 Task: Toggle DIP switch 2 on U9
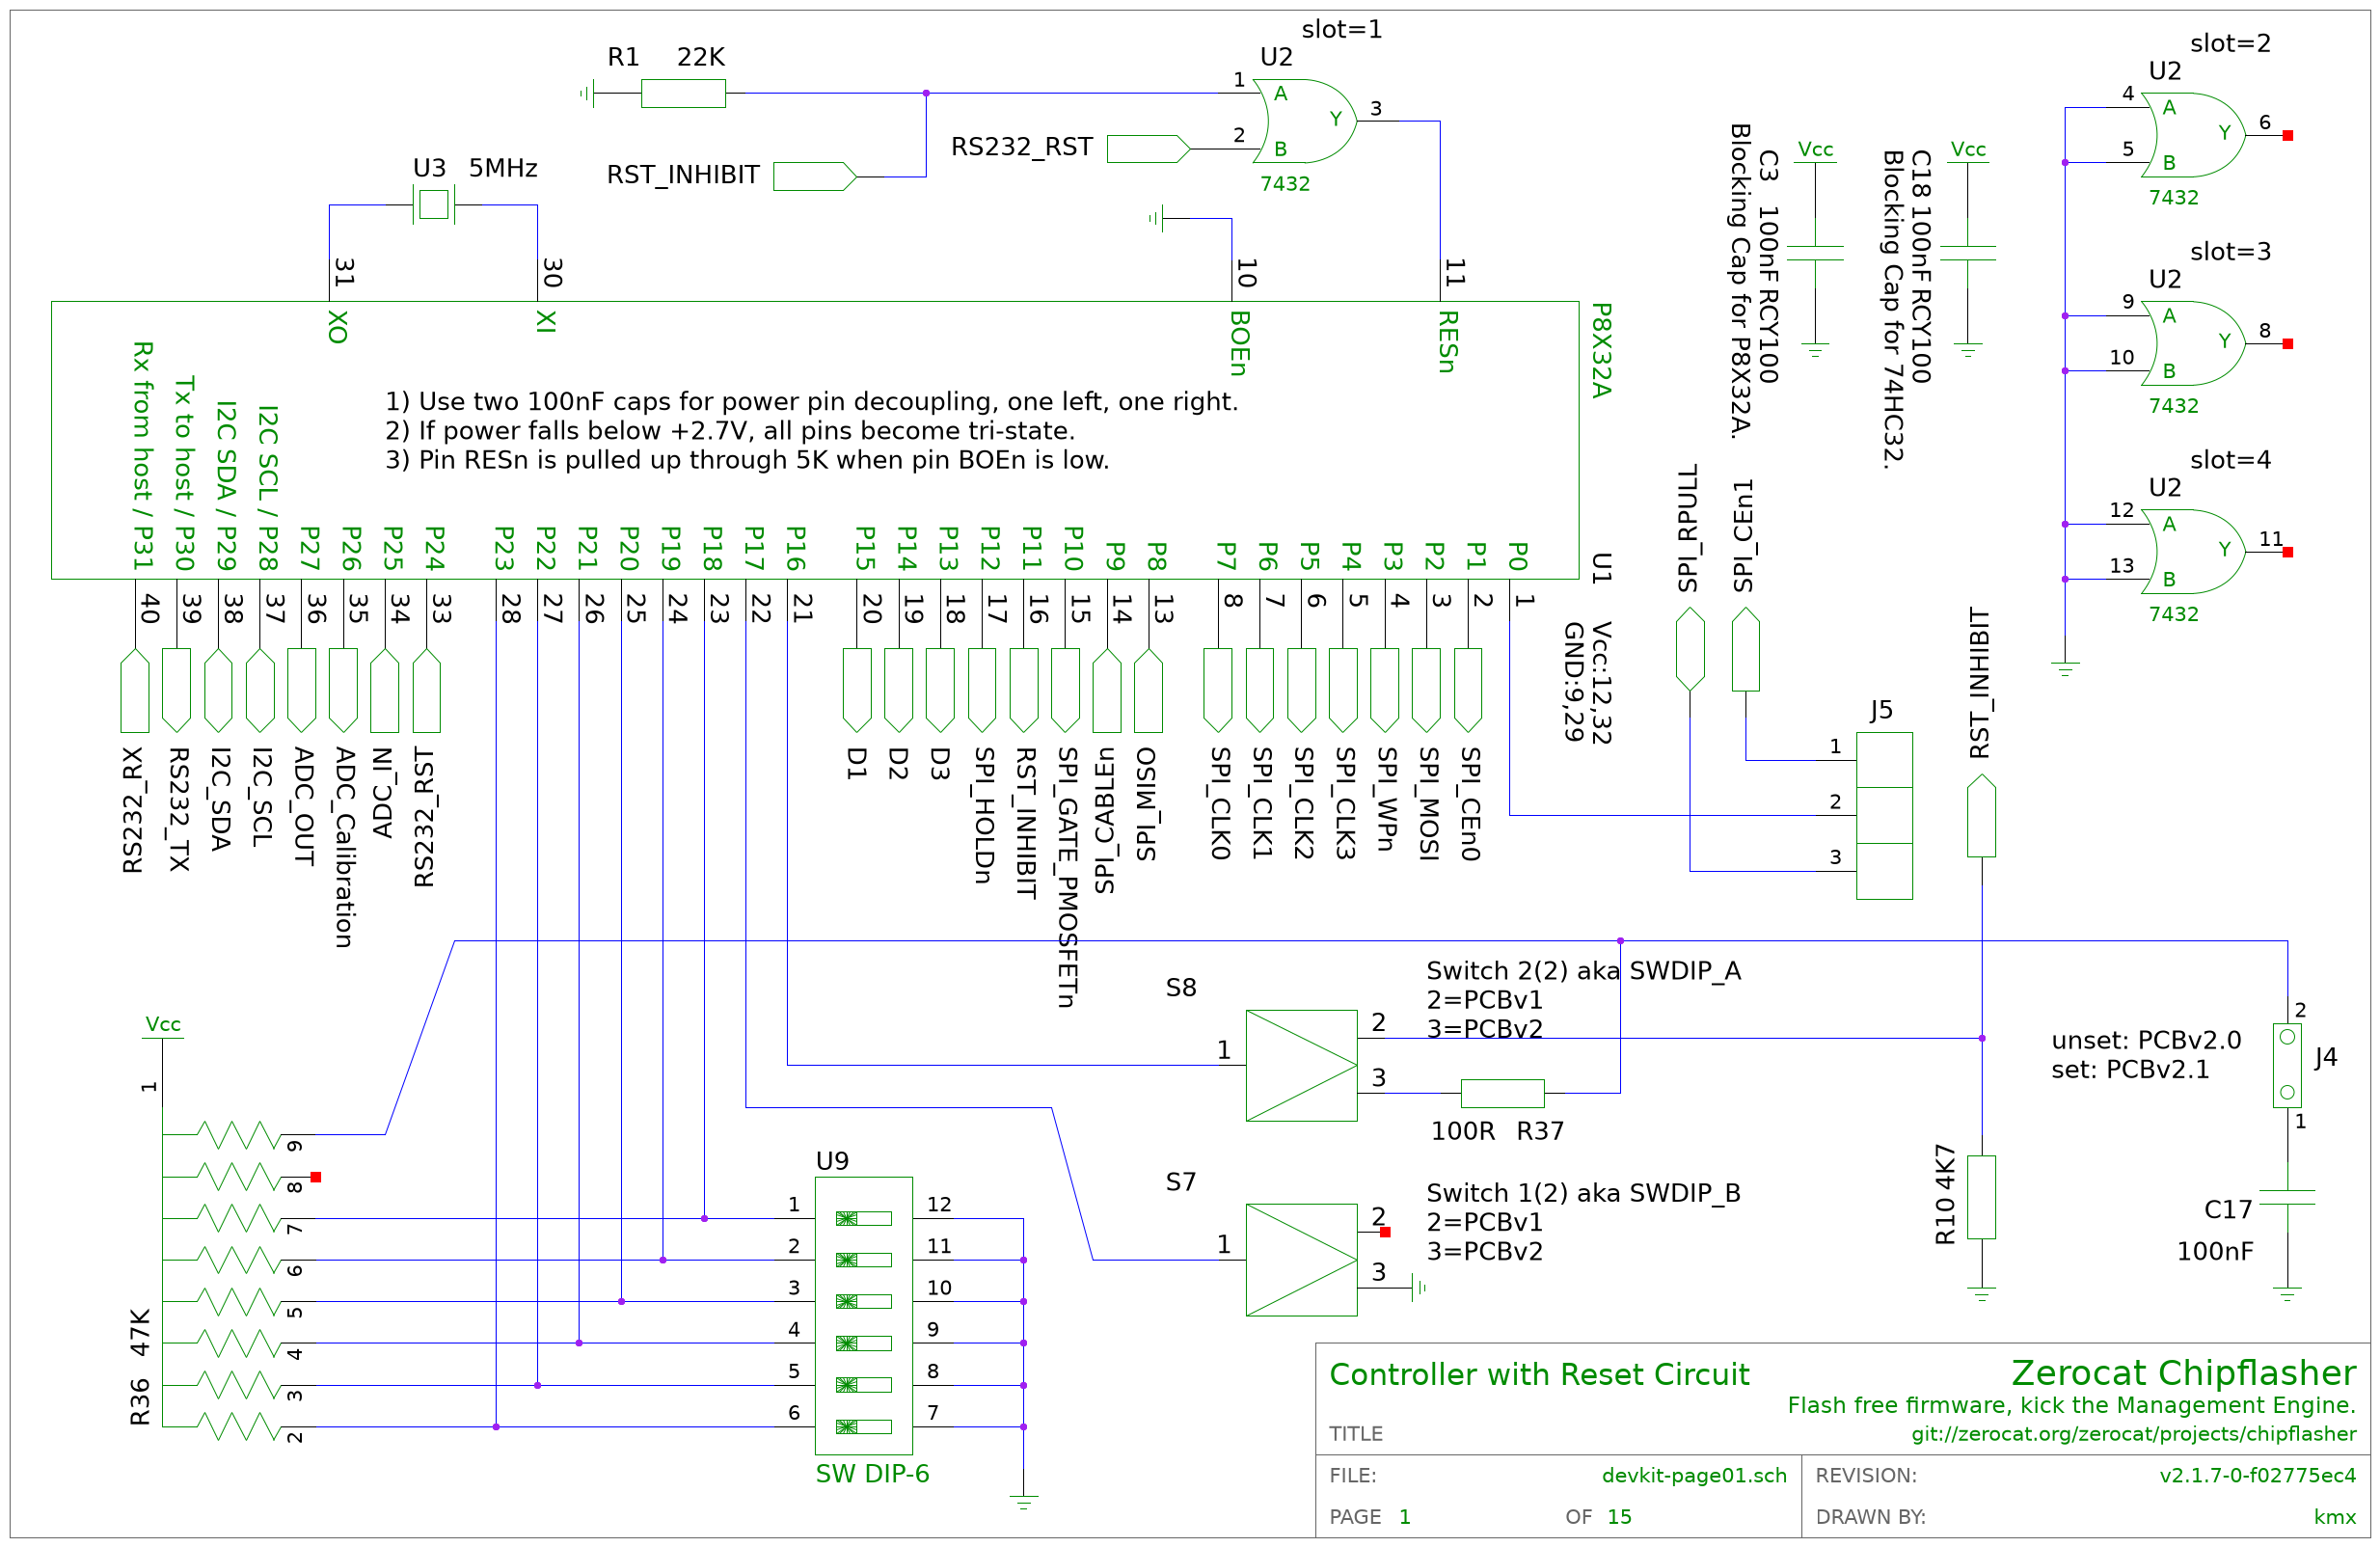[864, 1260]
